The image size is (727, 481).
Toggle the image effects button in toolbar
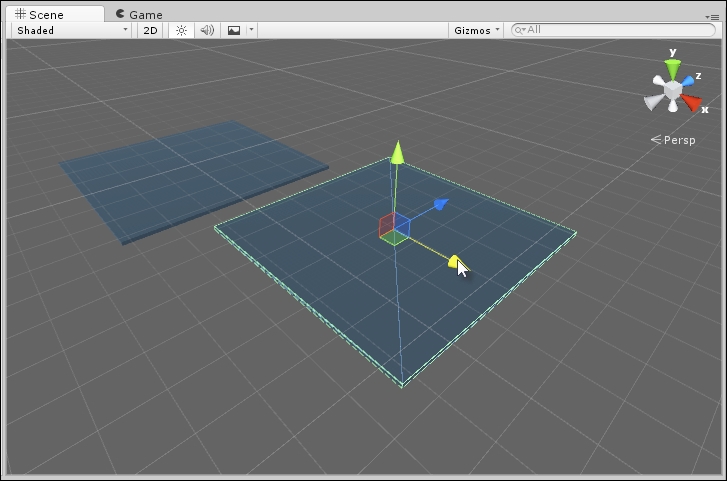(x=234, y=30)
